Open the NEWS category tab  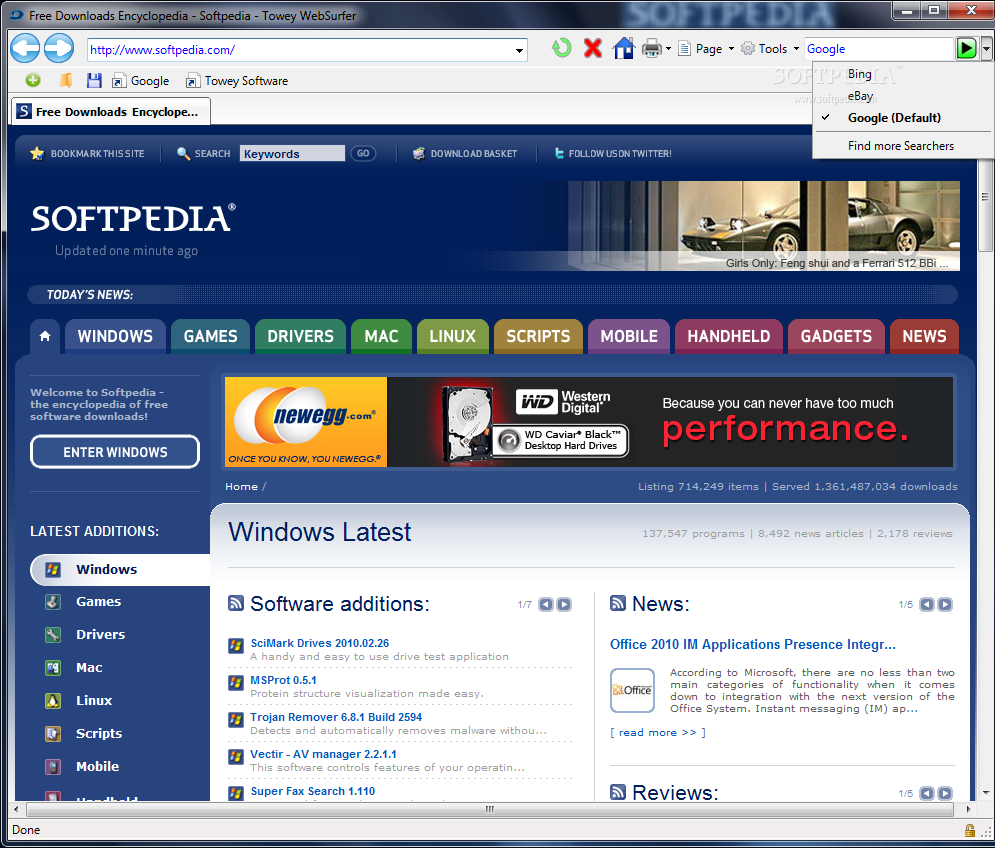[924, 336]
